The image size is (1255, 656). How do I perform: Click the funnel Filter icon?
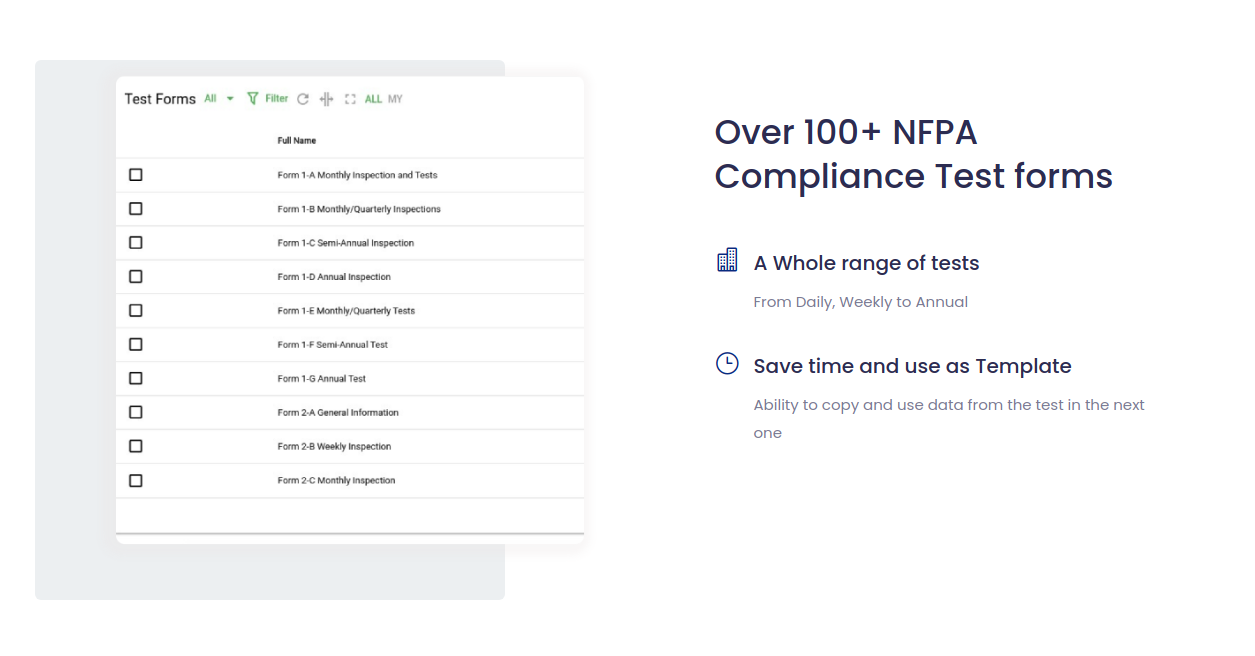click(x=253, y=98)
